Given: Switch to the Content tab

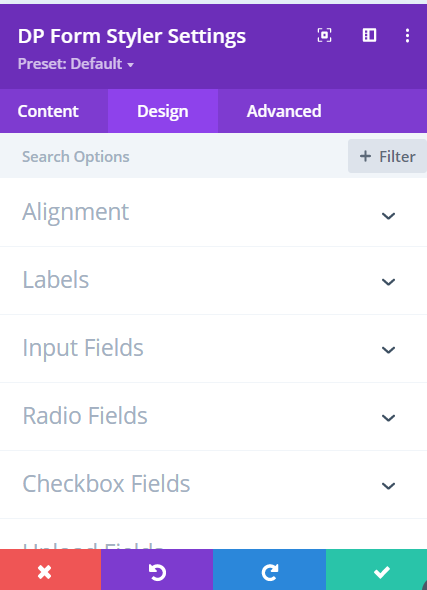Looking at the screenshot, I should [x=48, y=111].
